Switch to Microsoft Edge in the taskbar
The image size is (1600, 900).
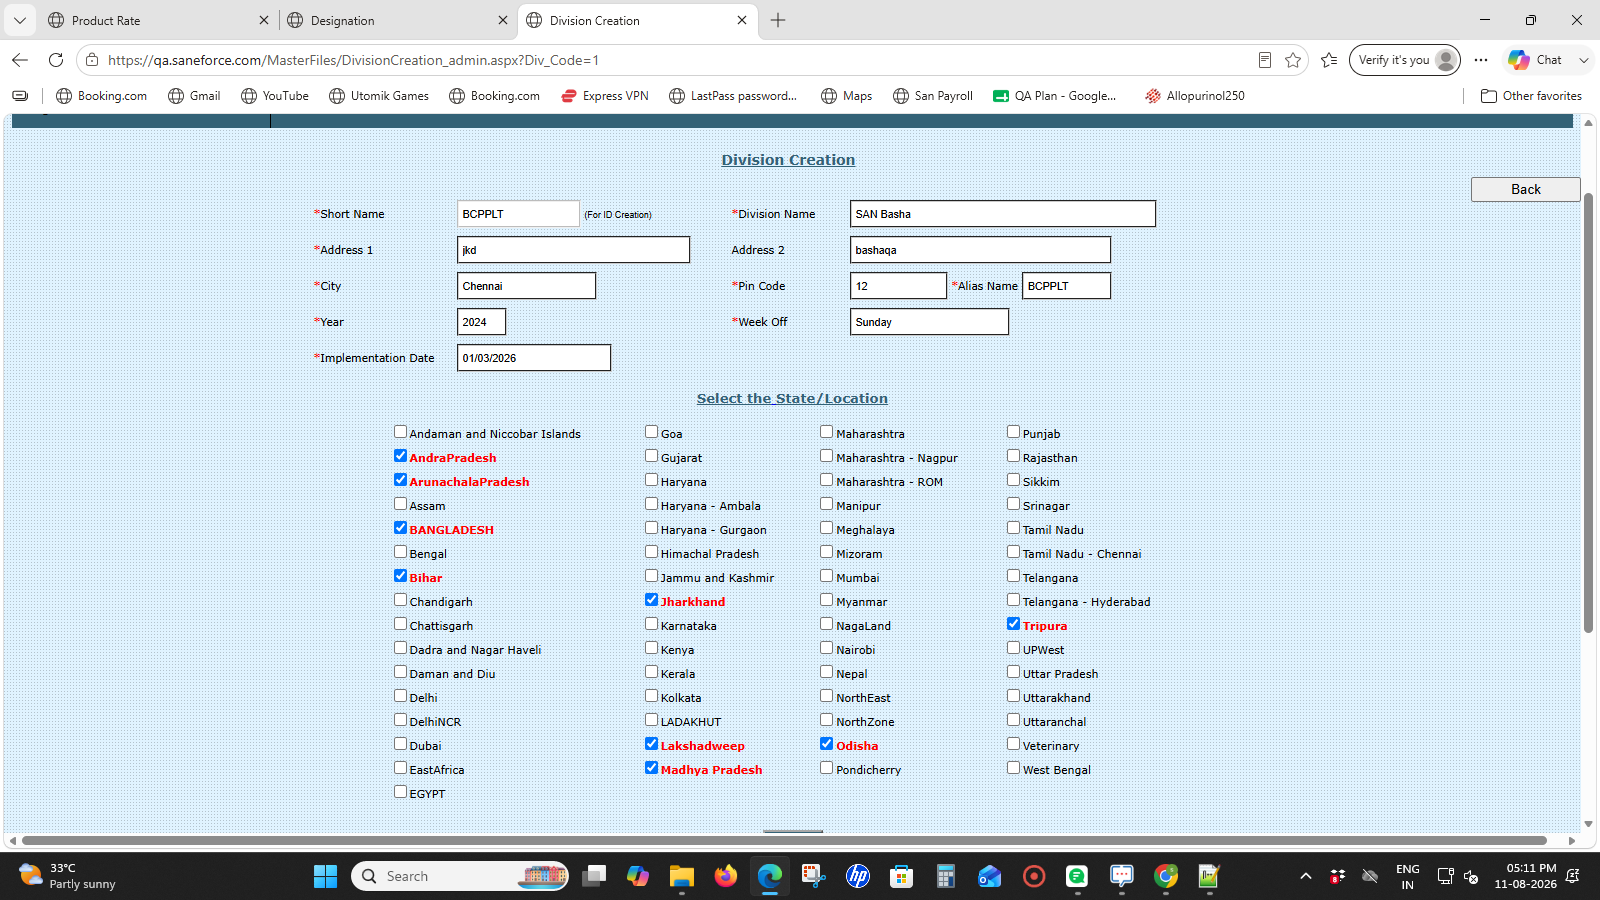pos(770,876)
